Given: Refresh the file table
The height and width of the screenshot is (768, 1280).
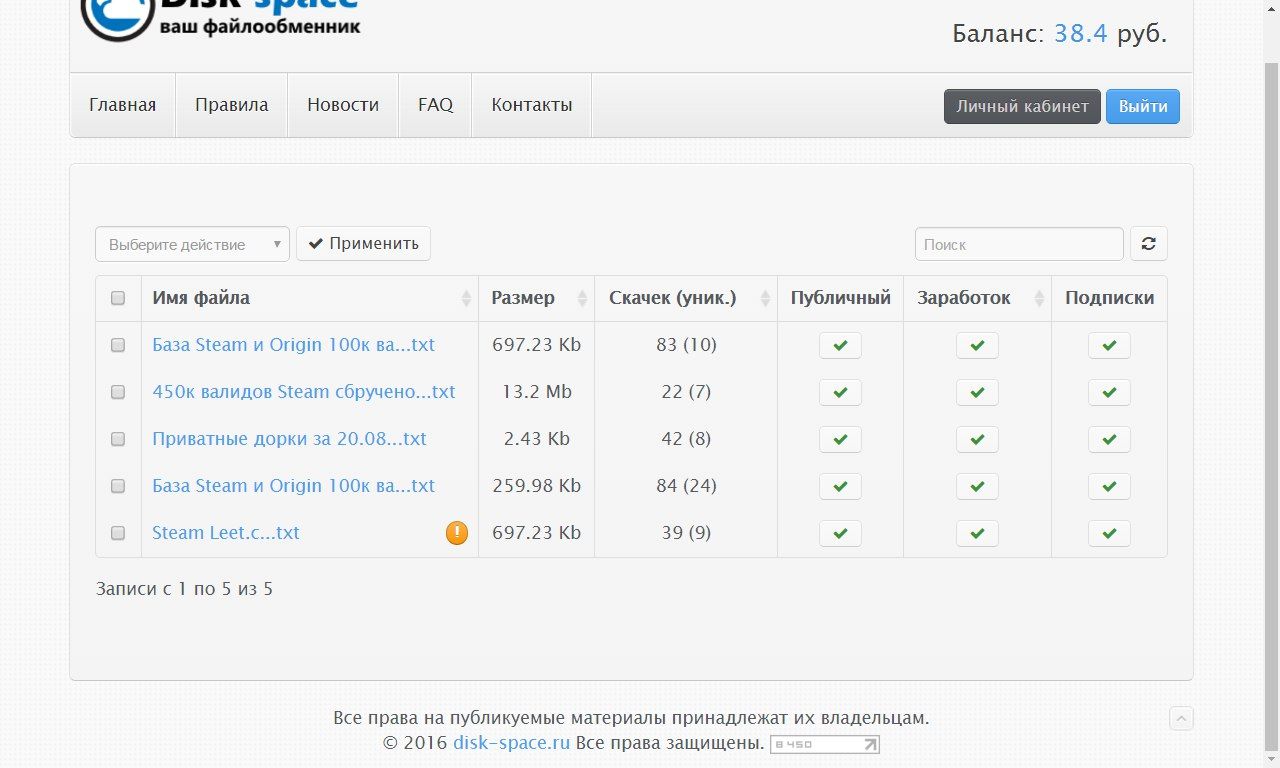Looking at the screenshot, I should [x=1149, y=244].
